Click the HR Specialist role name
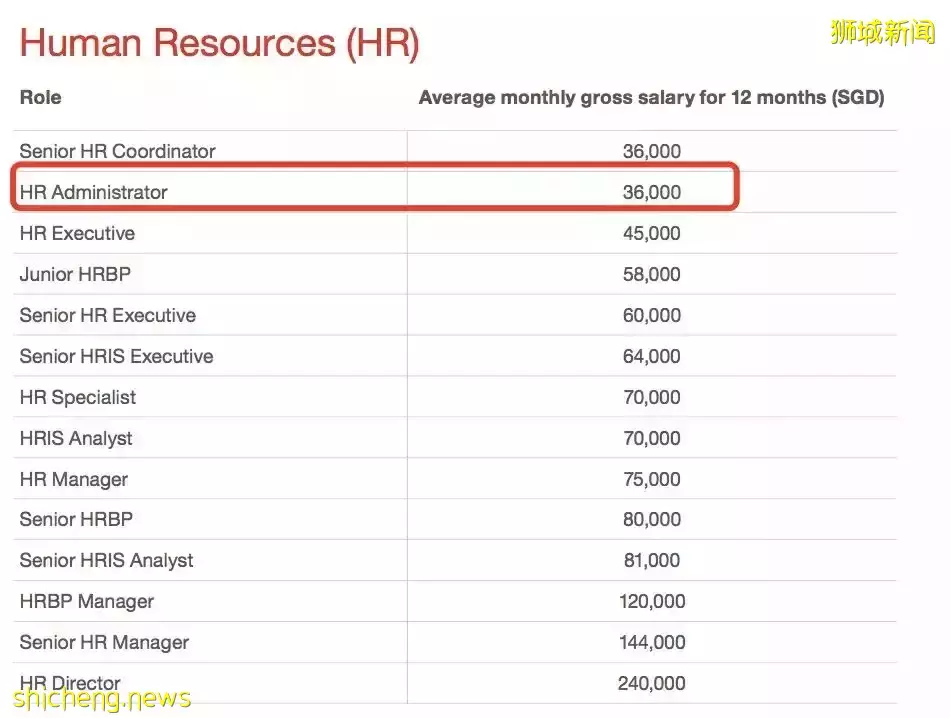Image resolution: width=950 pixels, height=718 pixels. [77, 398]
